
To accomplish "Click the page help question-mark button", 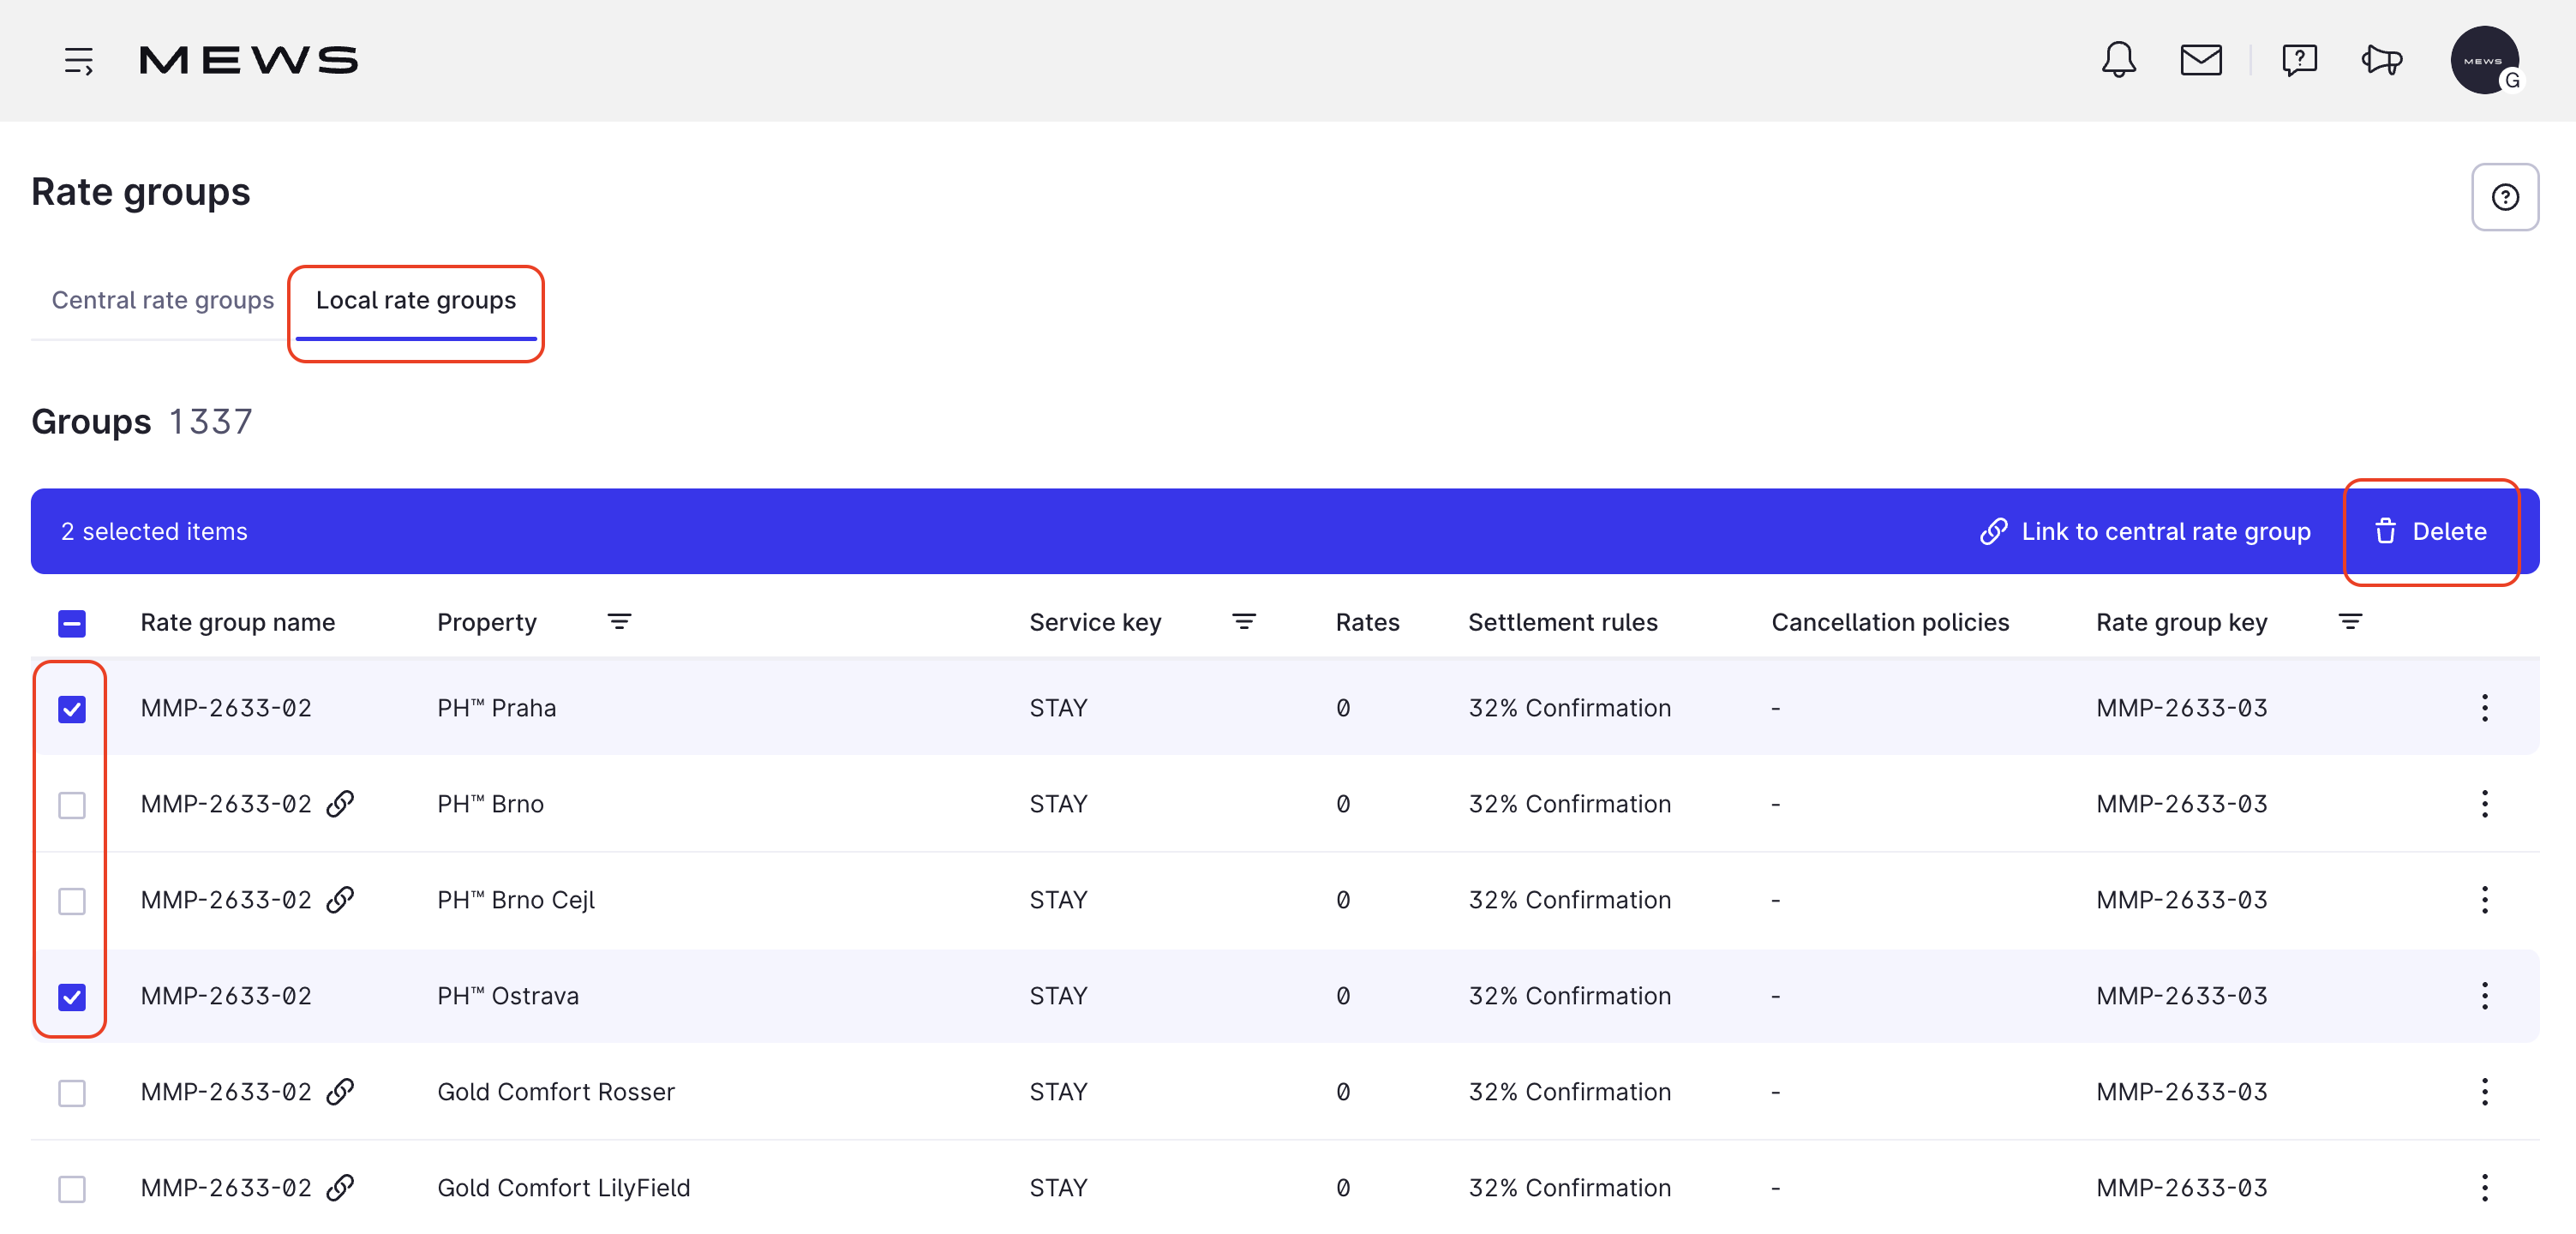I will (x=2505, y=197).
